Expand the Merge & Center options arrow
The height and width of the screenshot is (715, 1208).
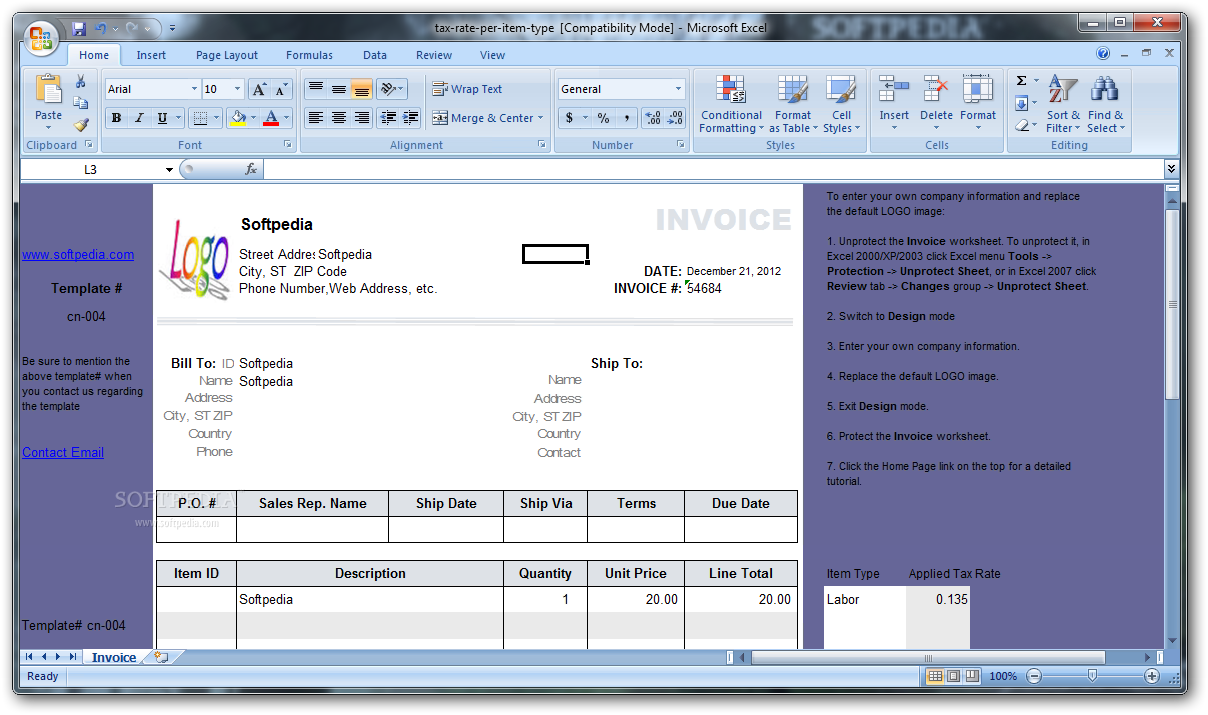coord(540,118)
